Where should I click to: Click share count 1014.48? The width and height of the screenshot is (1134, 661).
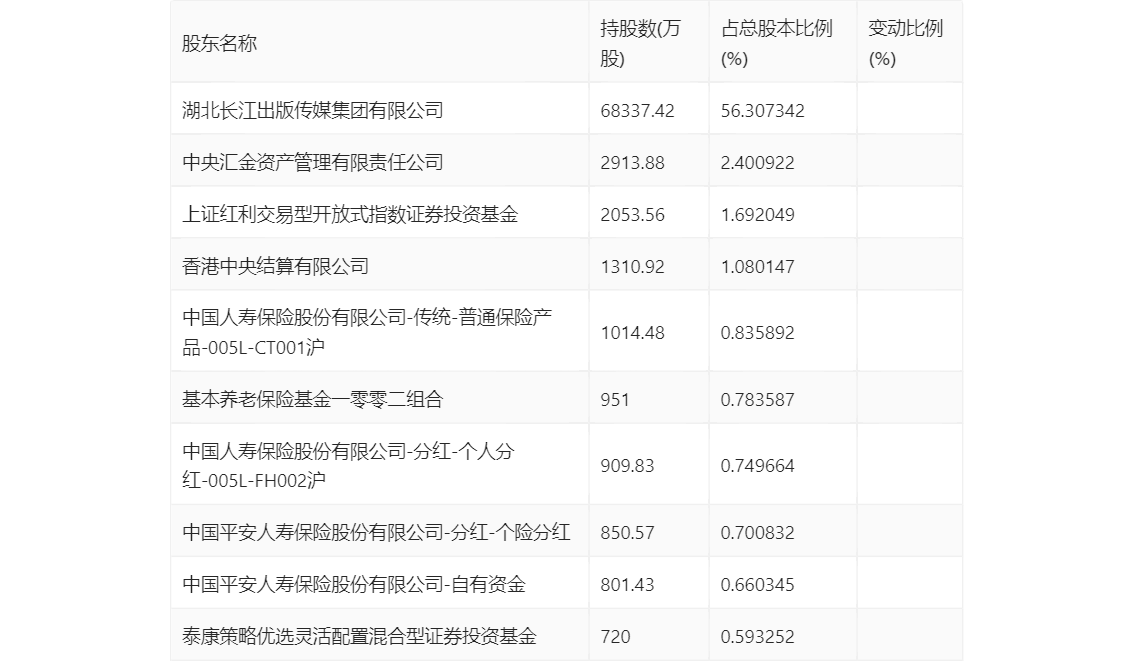(x=632, y=333)
